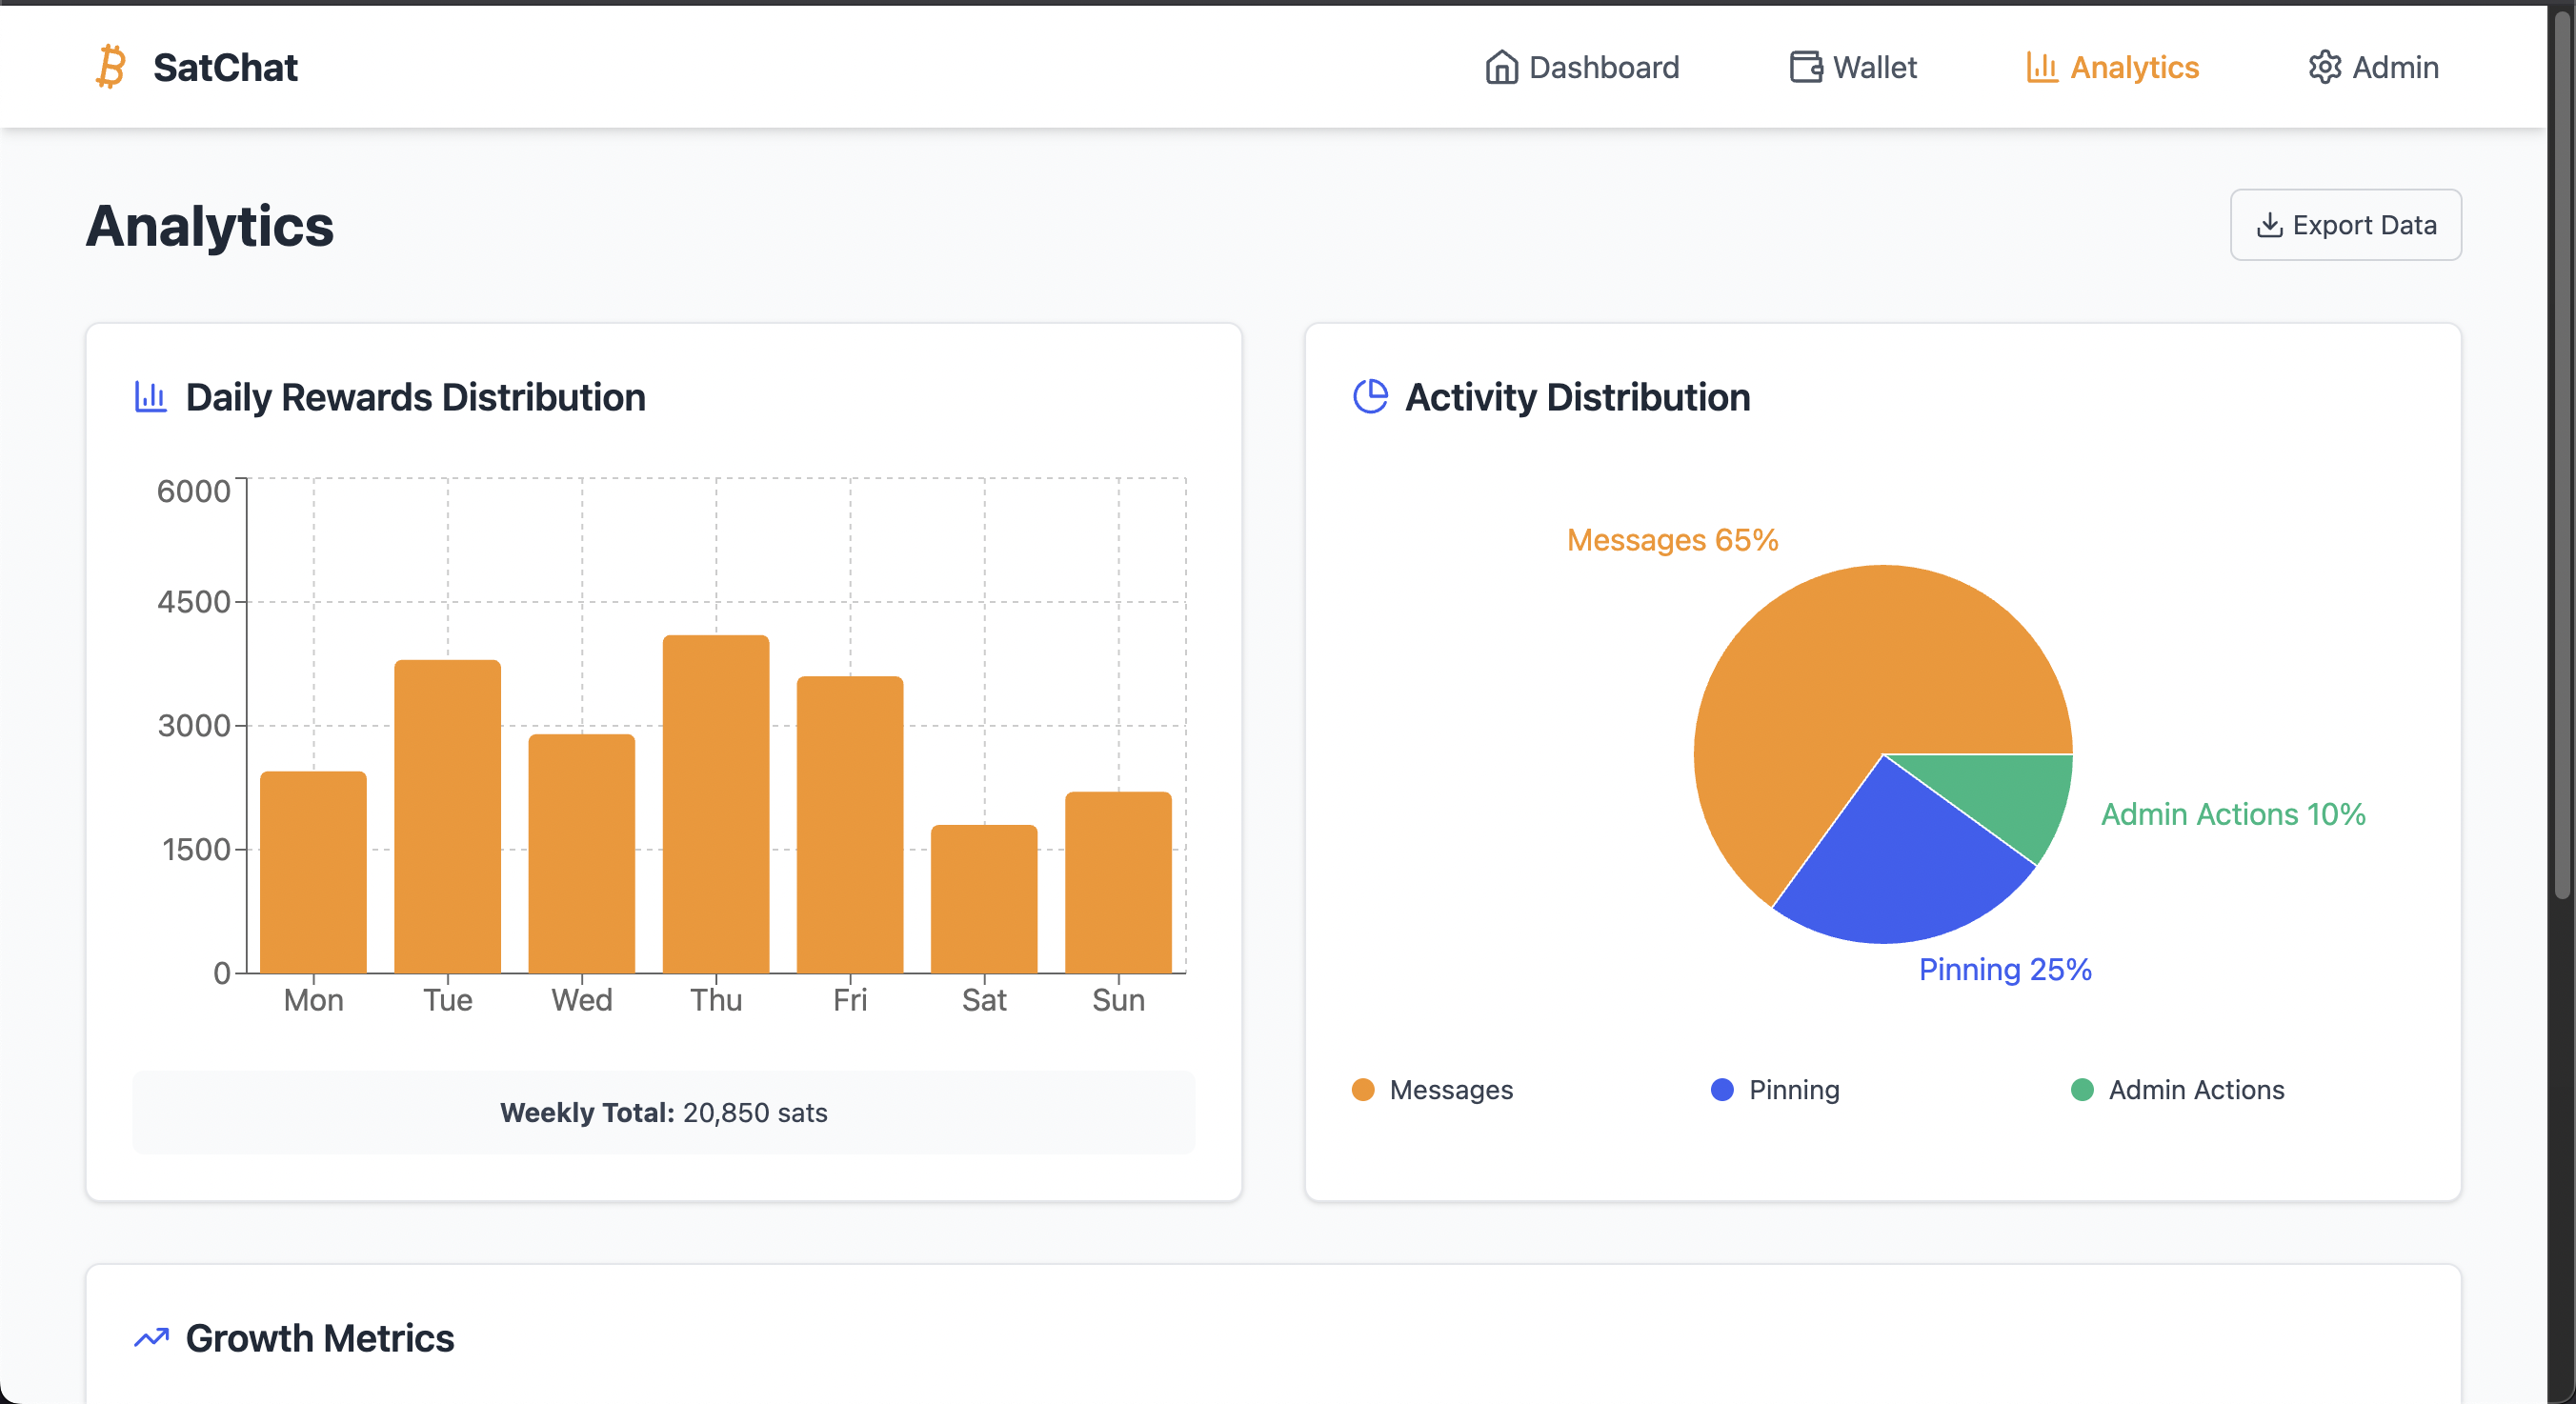The height and width of the screenshot is (1404, 2576).
Task: Click the bar chart icon beside Daily Rewards
Action: click(x=151, y=397)
